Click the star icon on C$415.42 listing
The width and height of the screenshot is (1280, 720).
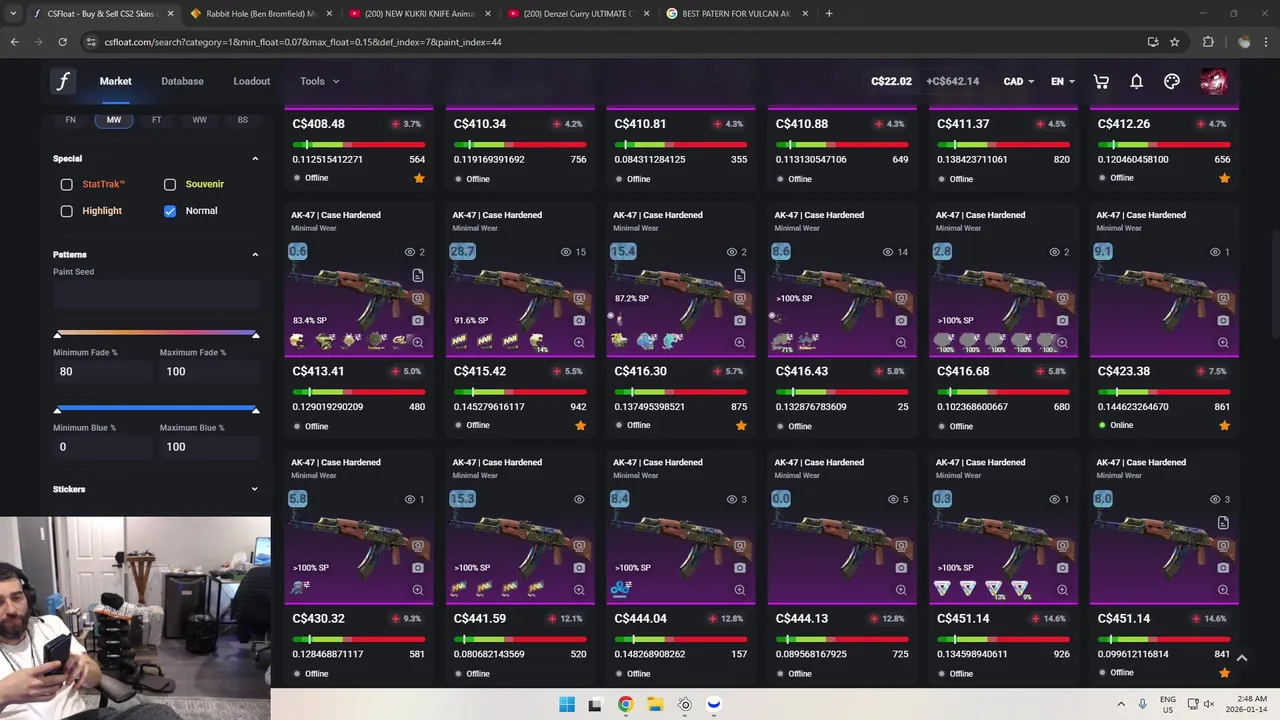(x=580, y=425)
